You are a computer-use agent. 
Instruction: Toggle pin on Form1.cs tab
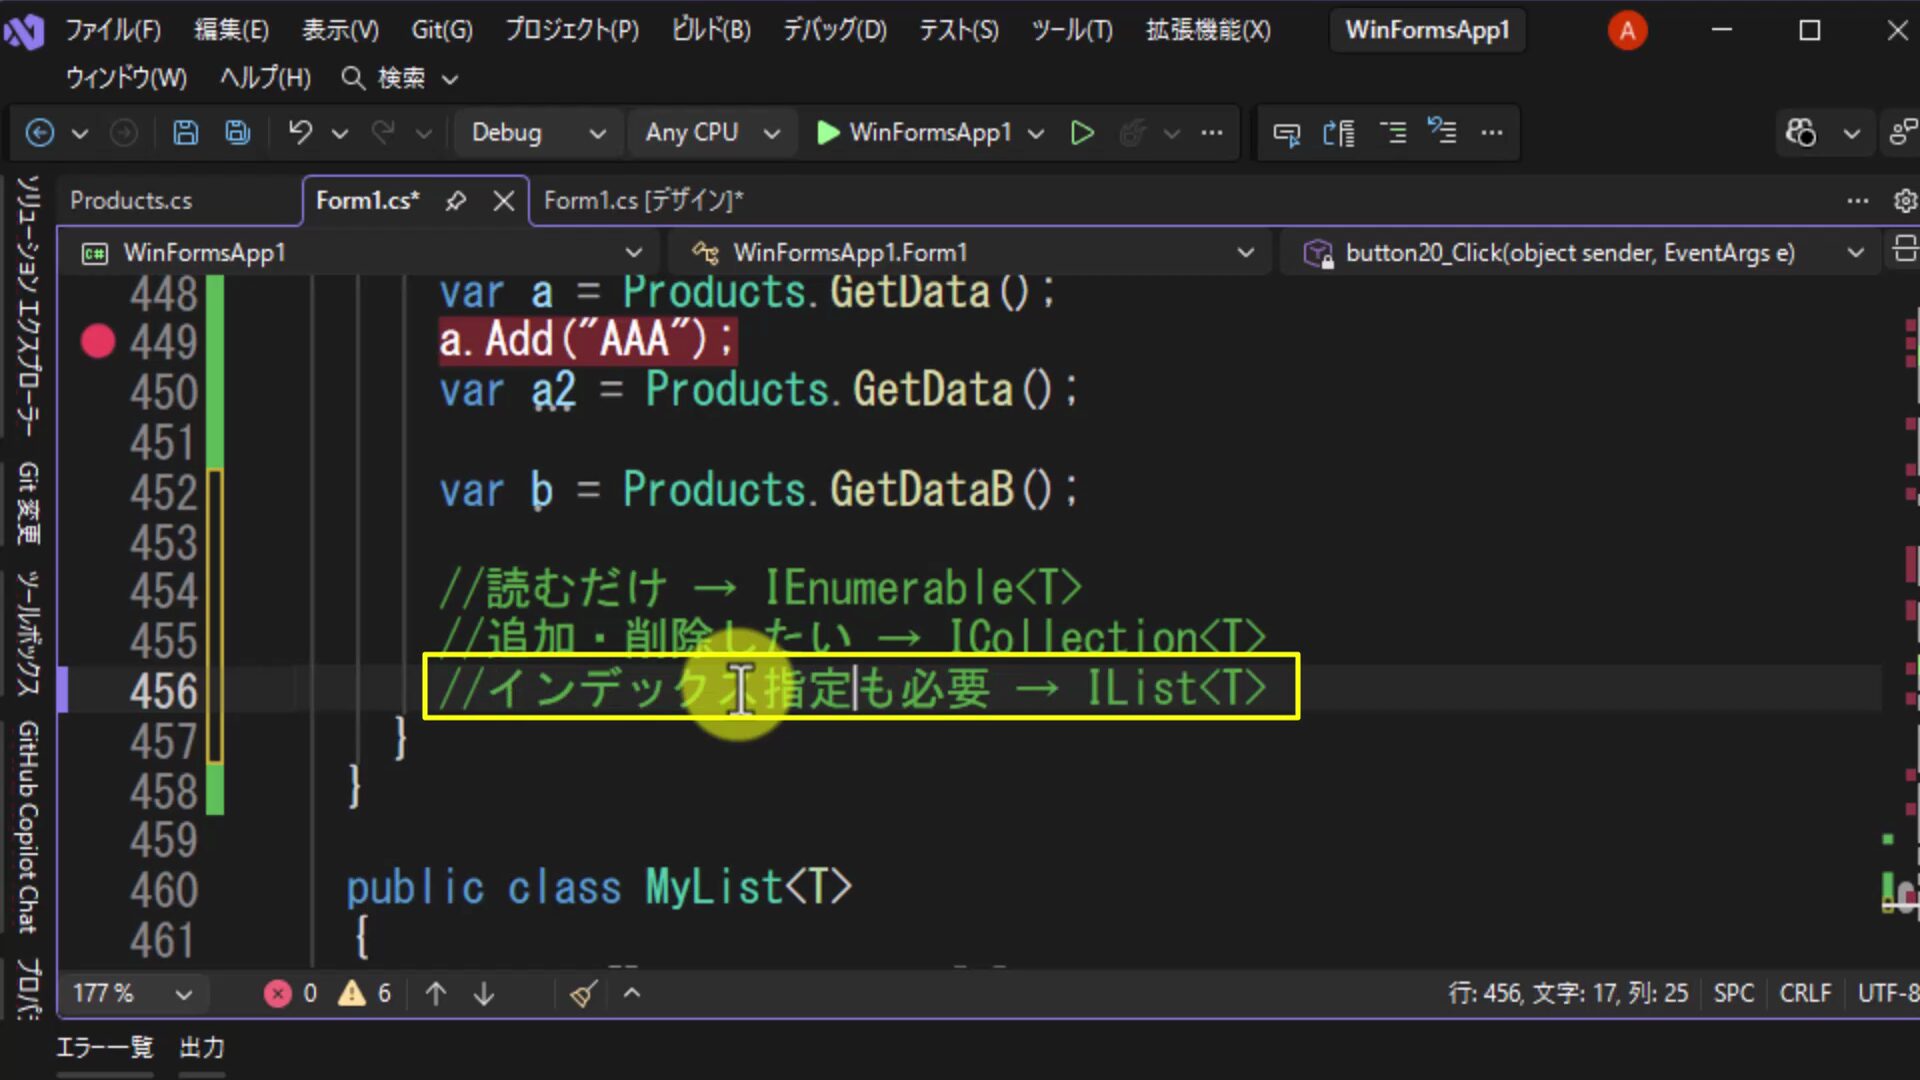click(x=456, y=201)
